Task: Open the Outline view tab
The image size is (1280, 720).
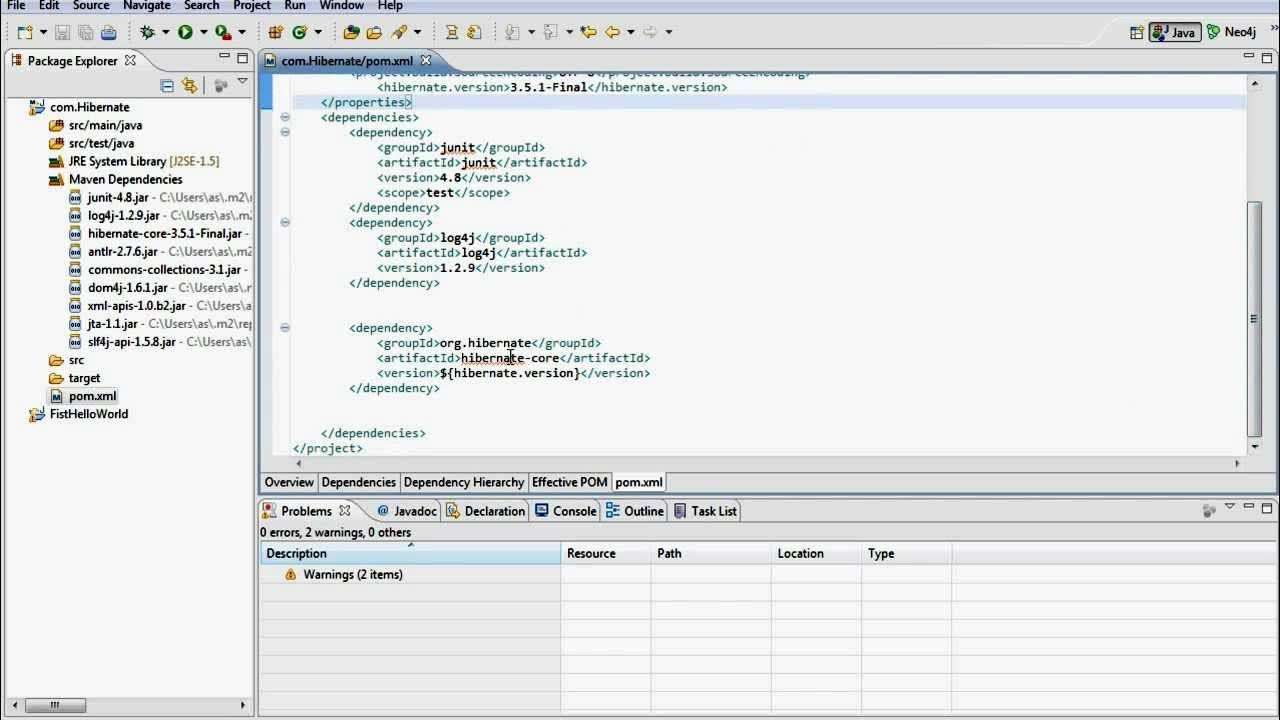Action: [635, 511]
